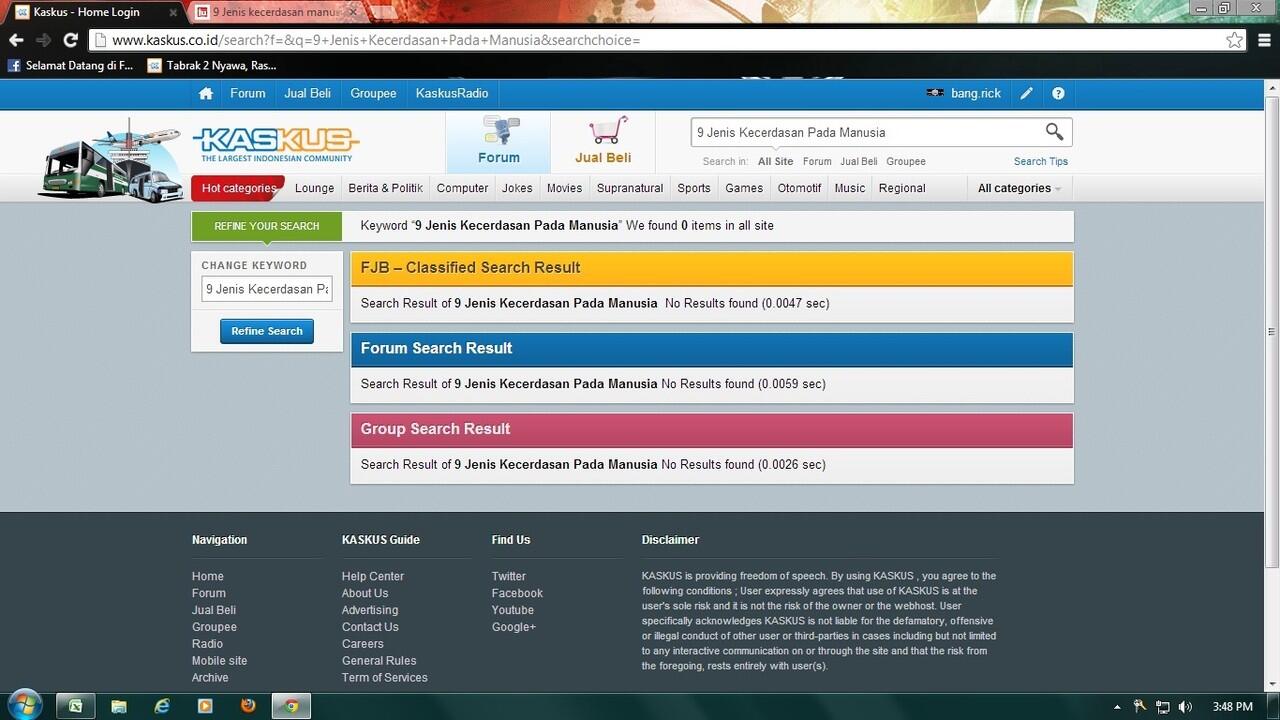Open the Help Center footer link
Image resolution: width=1280 pixels, height=720 pixels.
(373, 576)
